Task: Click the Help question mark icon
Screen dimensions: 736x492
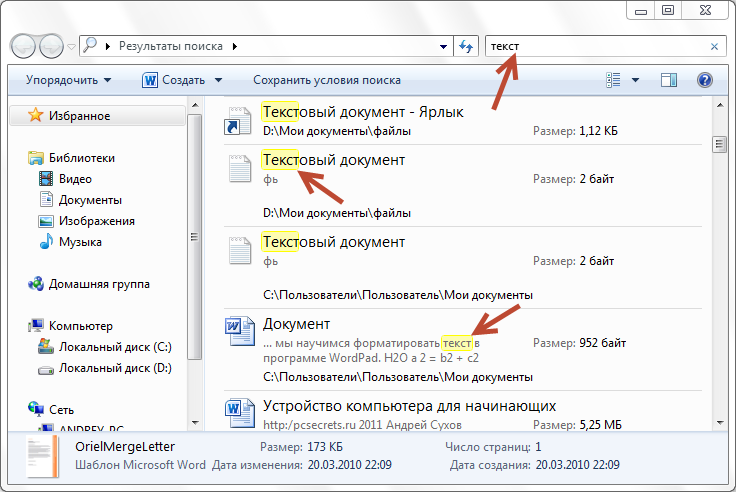Action: pyautogui.click(x=704, y=80)
